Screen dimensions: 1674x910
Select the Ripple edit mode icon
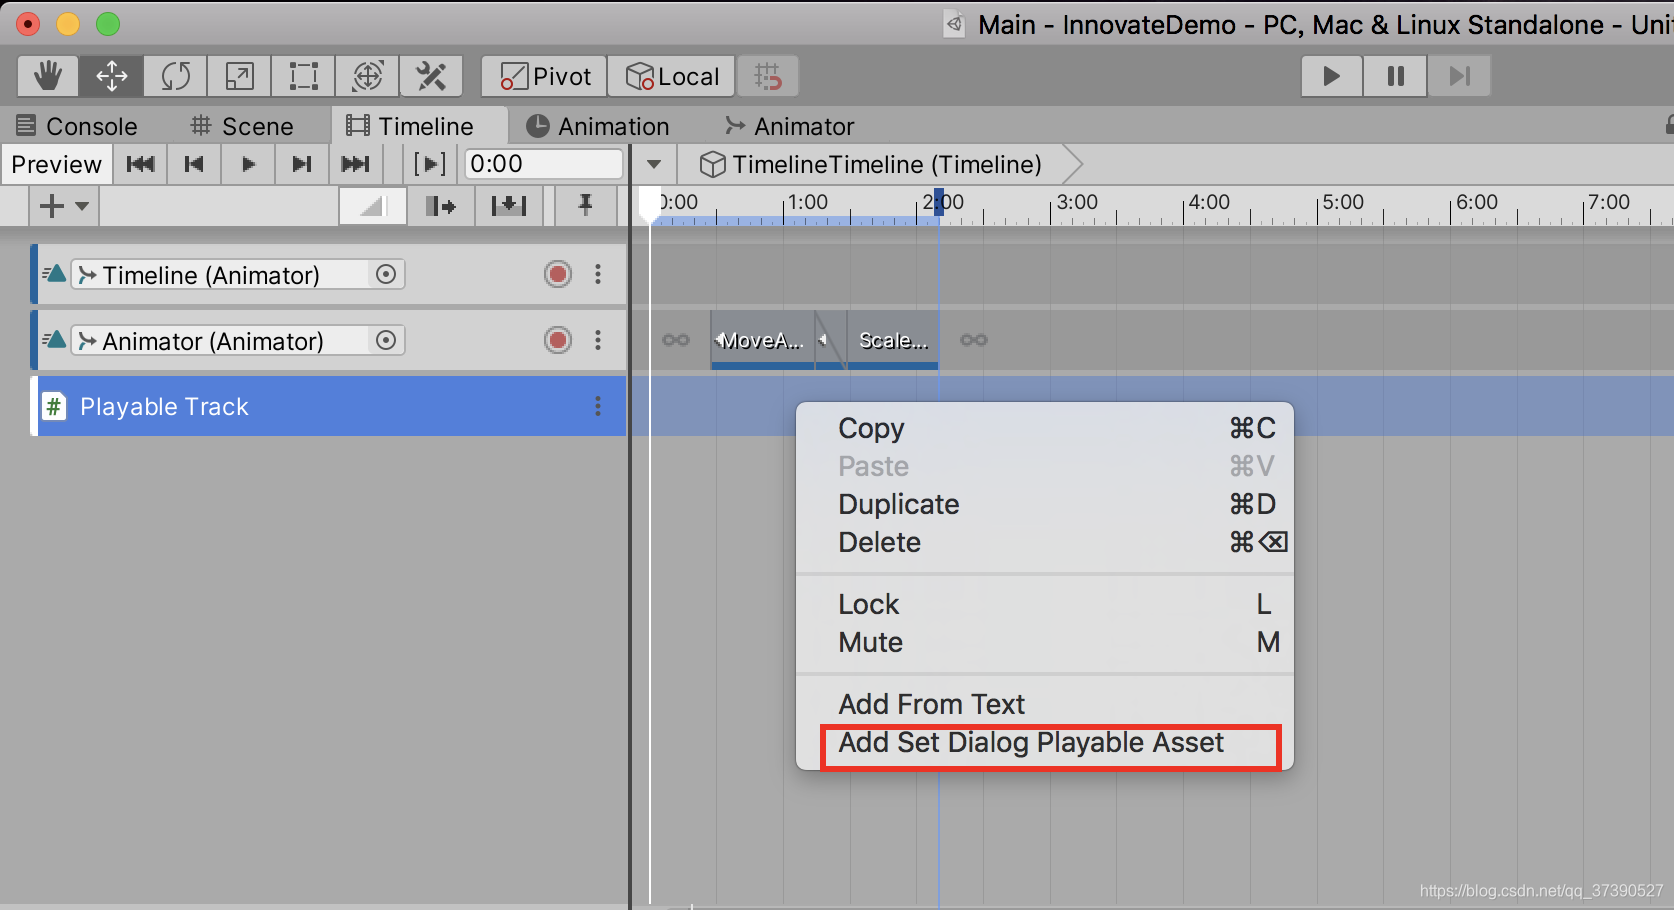click(440, 206)
